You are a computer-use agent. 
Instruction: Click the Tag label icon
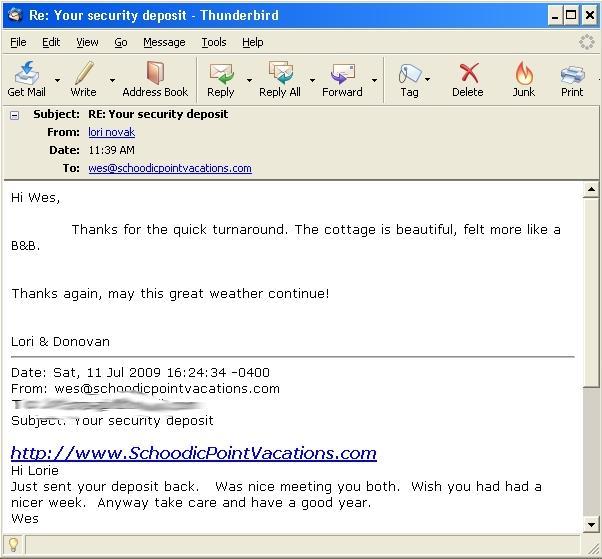(x=409, y=74)
